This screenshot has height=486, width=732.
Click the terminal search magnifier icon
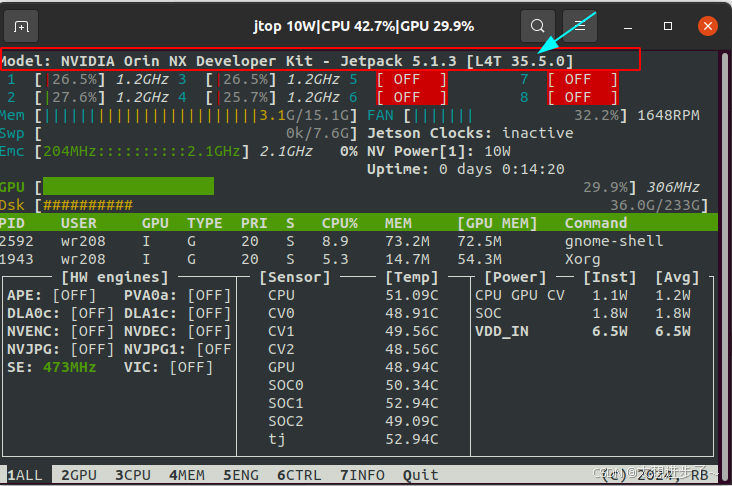[538, 26]
